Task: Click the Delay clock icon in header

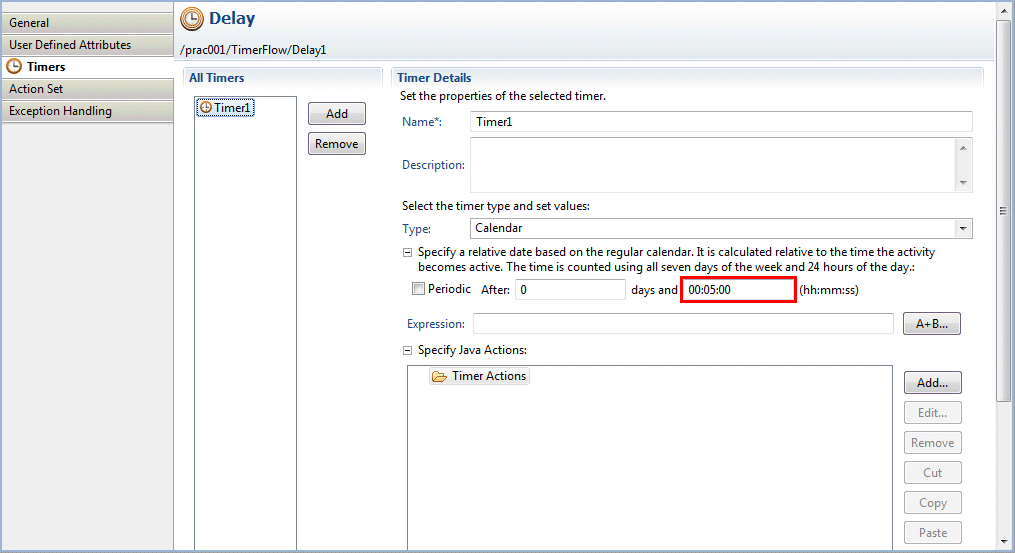Action: click(192, 19)
